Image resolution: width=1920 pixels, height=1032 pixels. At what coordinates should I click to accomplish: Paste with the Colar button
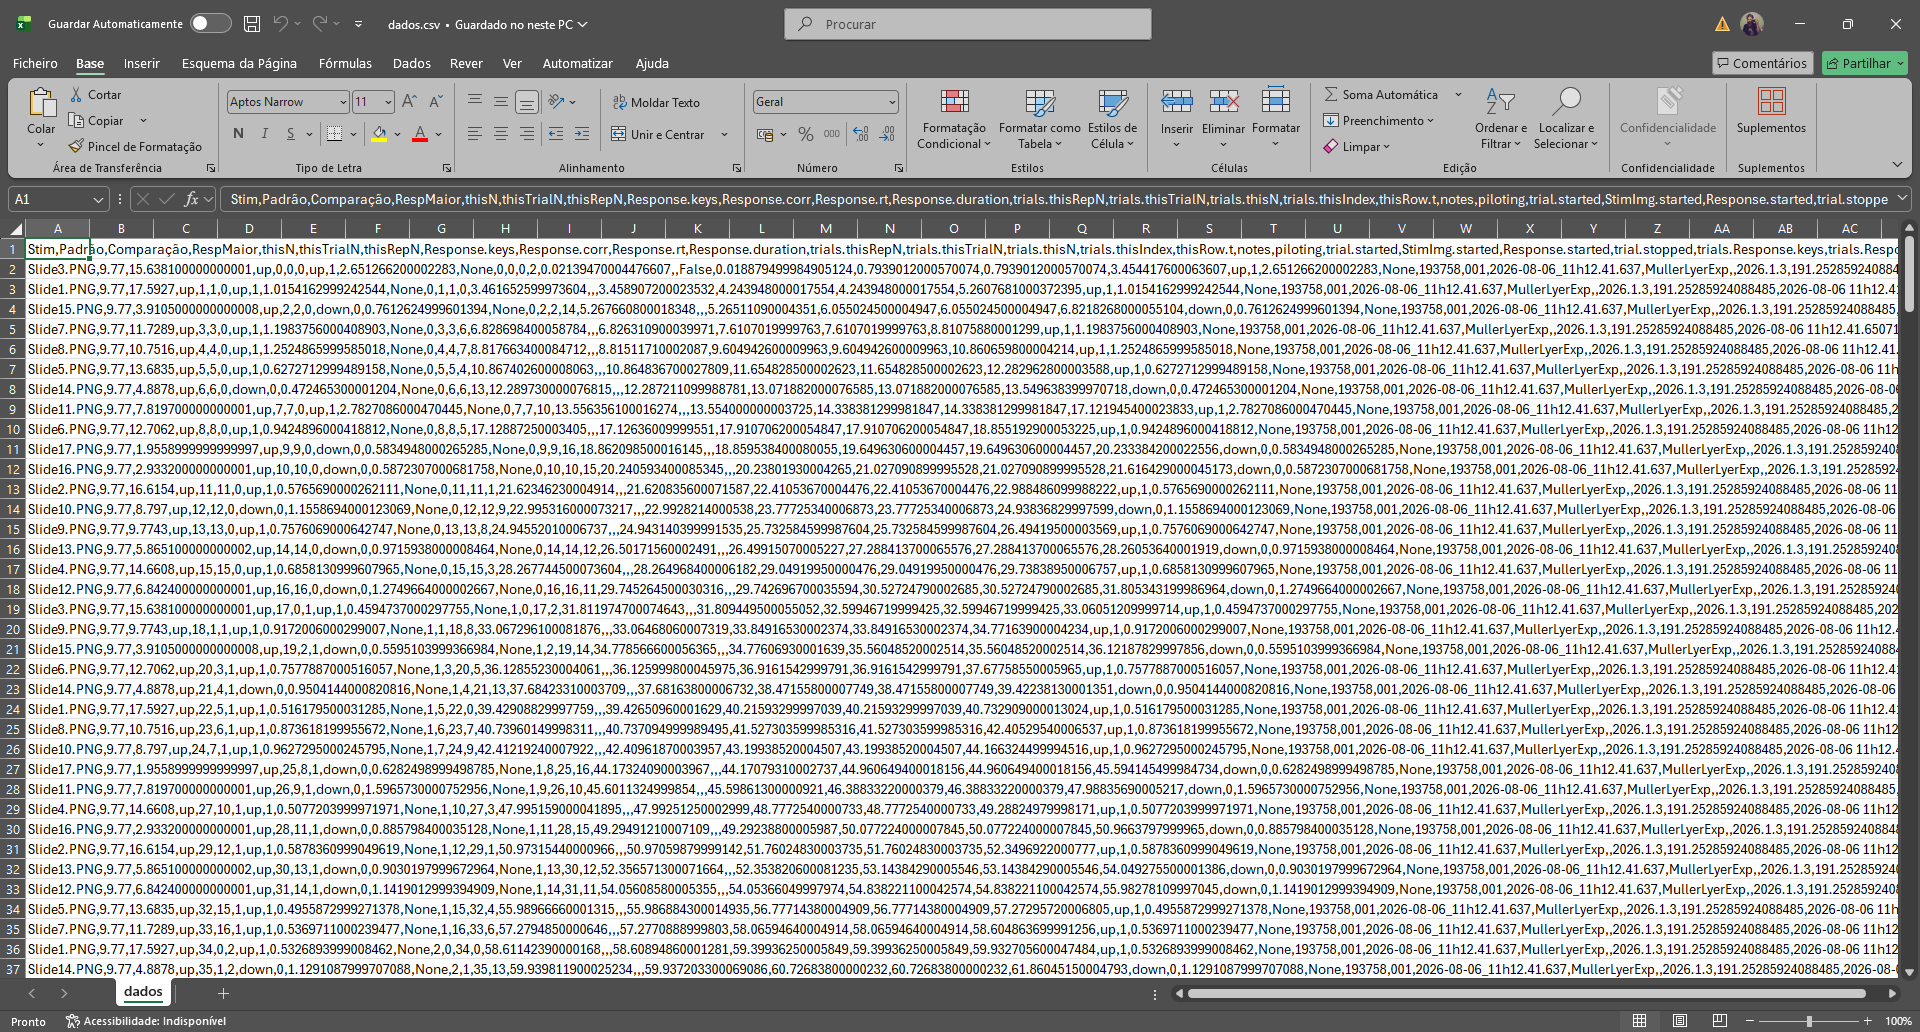pyautogui.click(x=41, y=112)
